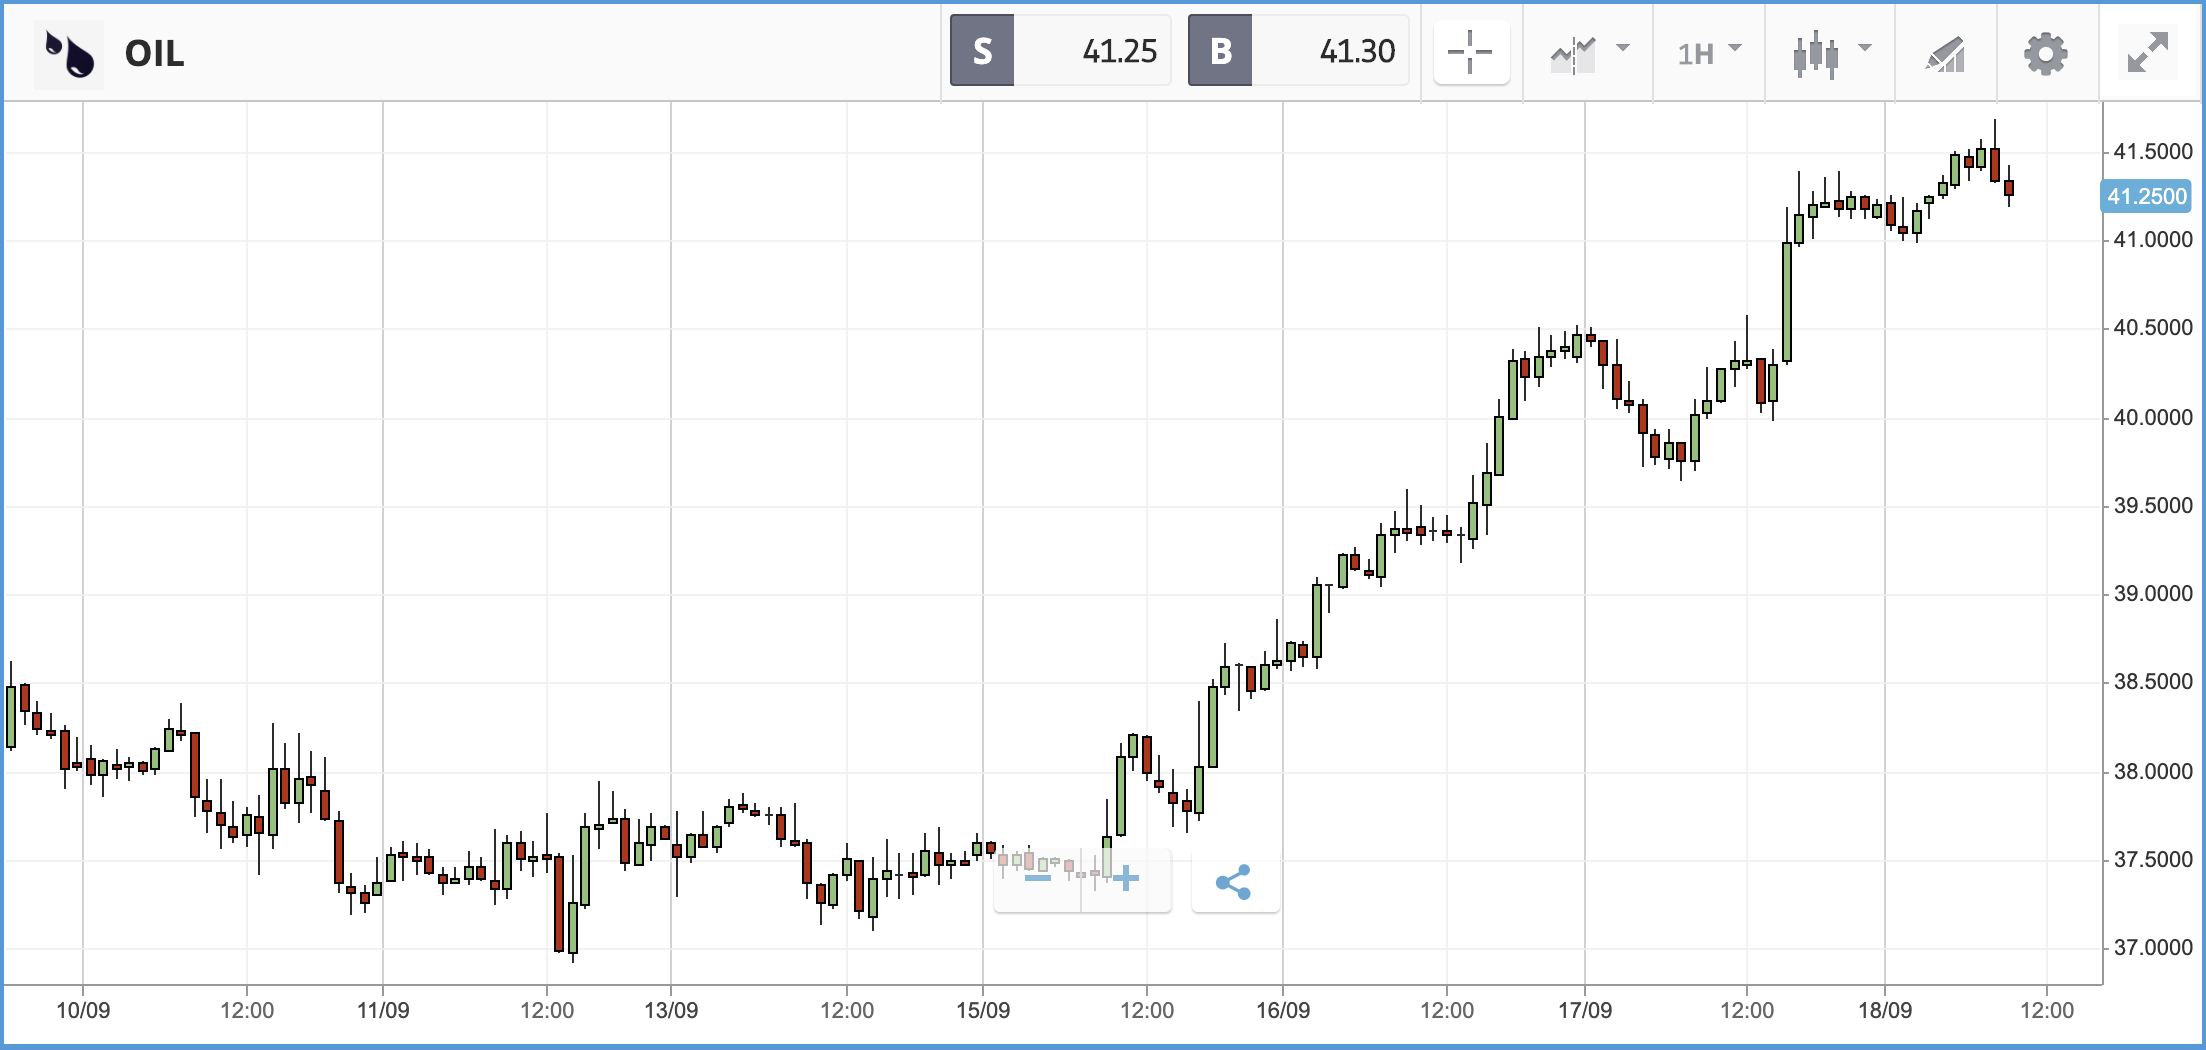Image resolution: width=2206 pixels, height=1050 pixels.
Task: Click the Sell button at 41.25
Action: tap(1060, 51)
